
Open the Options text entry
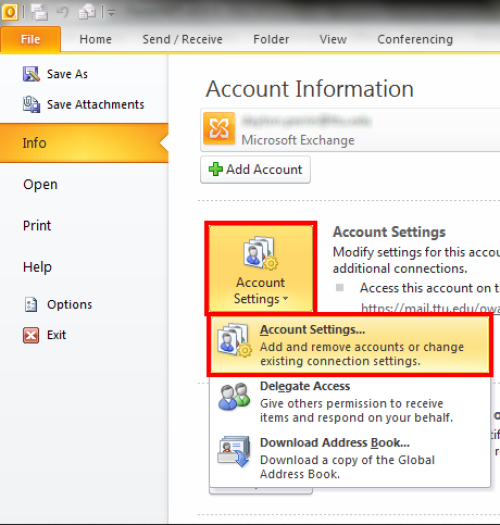69,305
